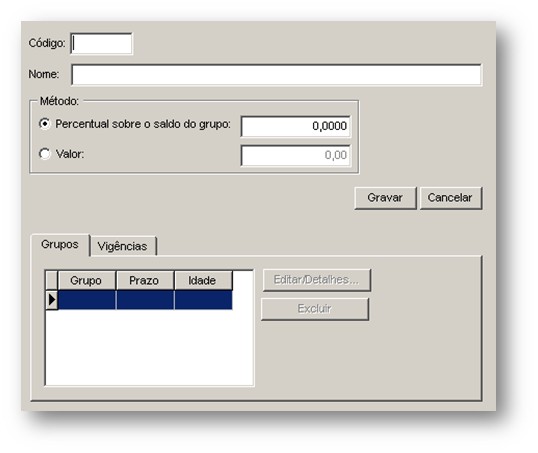Viewport: 538px width, 453px height.
Task: Select Percentual sobre o saldo do grupo option
Action: point(45,124)
